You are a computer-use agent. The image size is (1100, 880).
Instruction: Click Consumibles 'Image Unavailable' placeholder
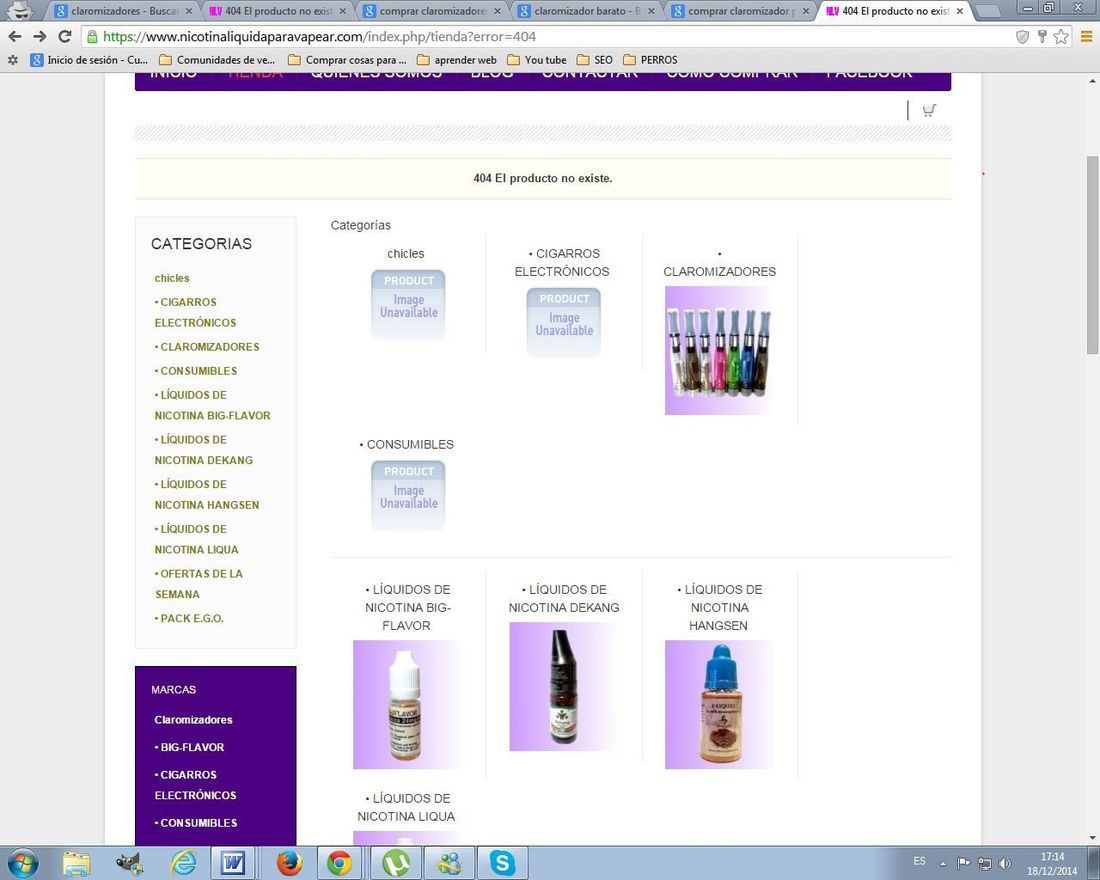tap(408, 495)
